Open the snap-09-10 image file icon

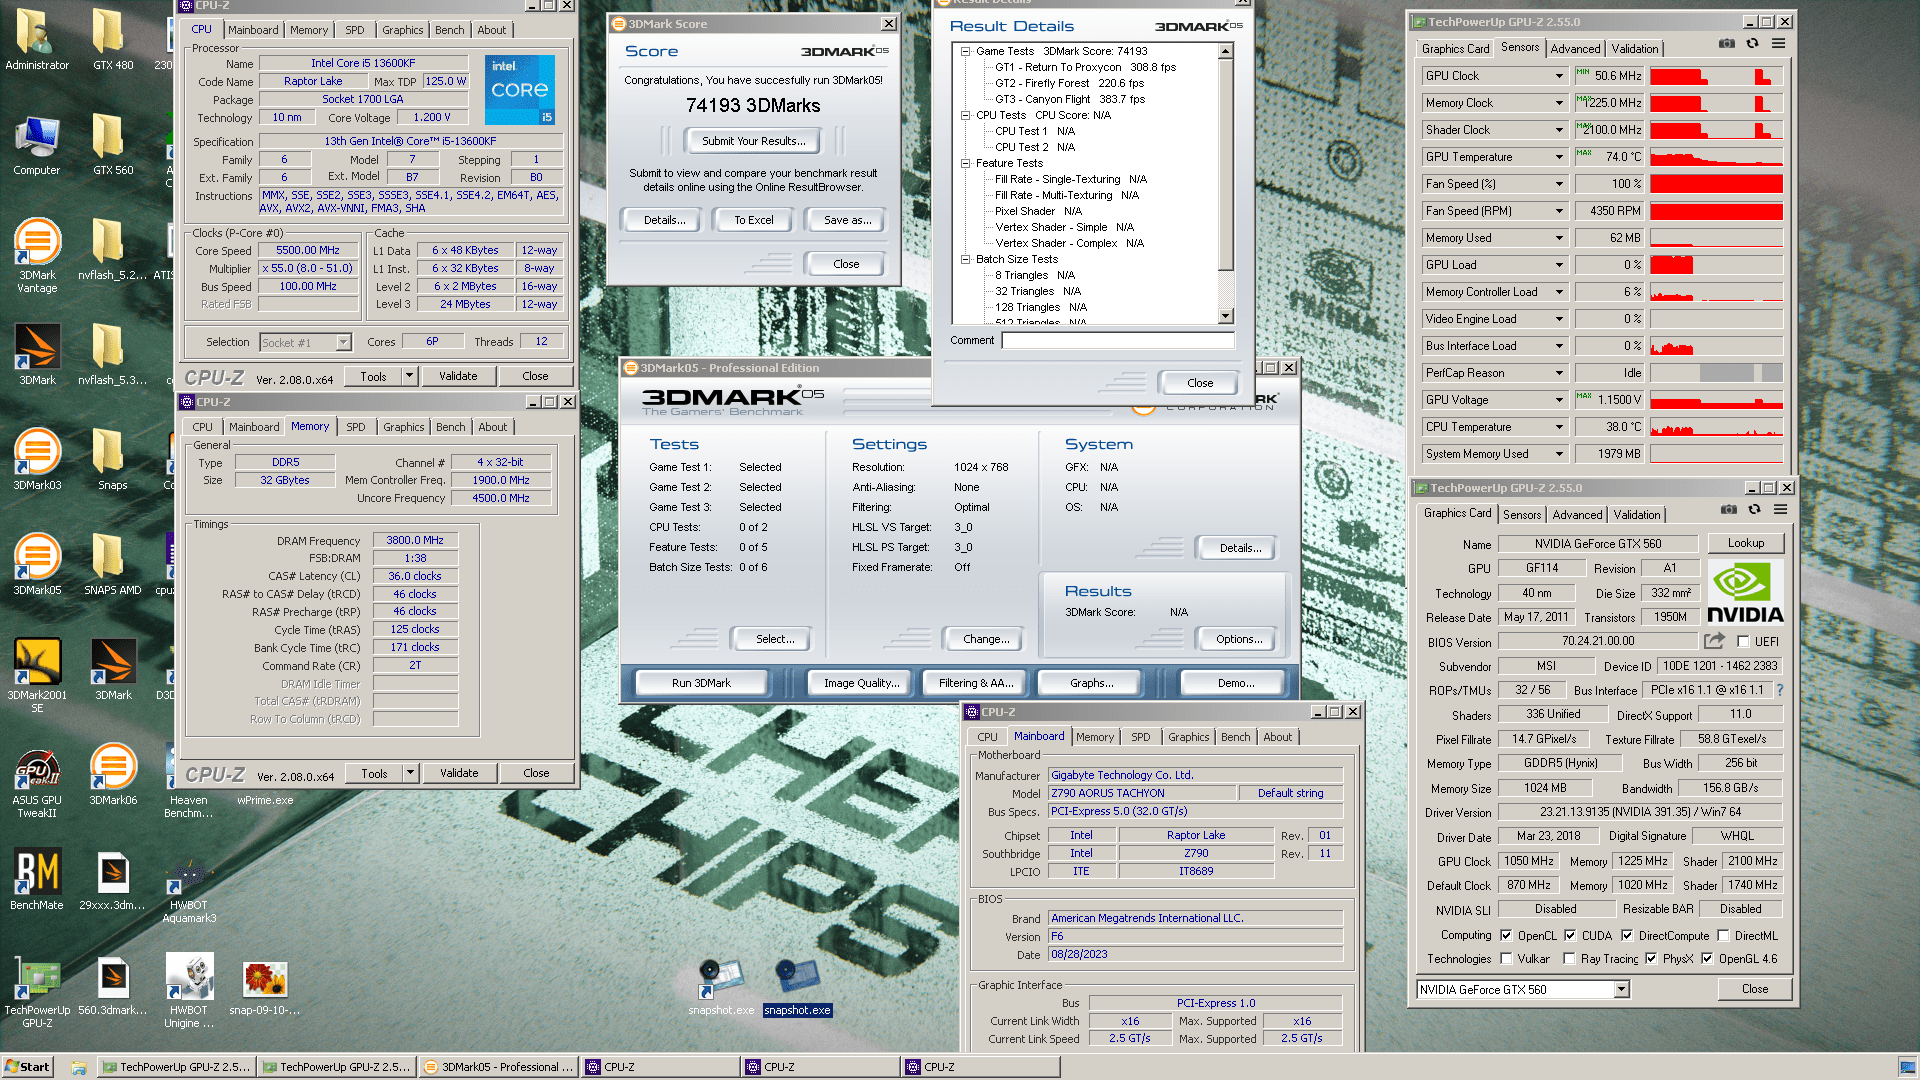point(265,988)
